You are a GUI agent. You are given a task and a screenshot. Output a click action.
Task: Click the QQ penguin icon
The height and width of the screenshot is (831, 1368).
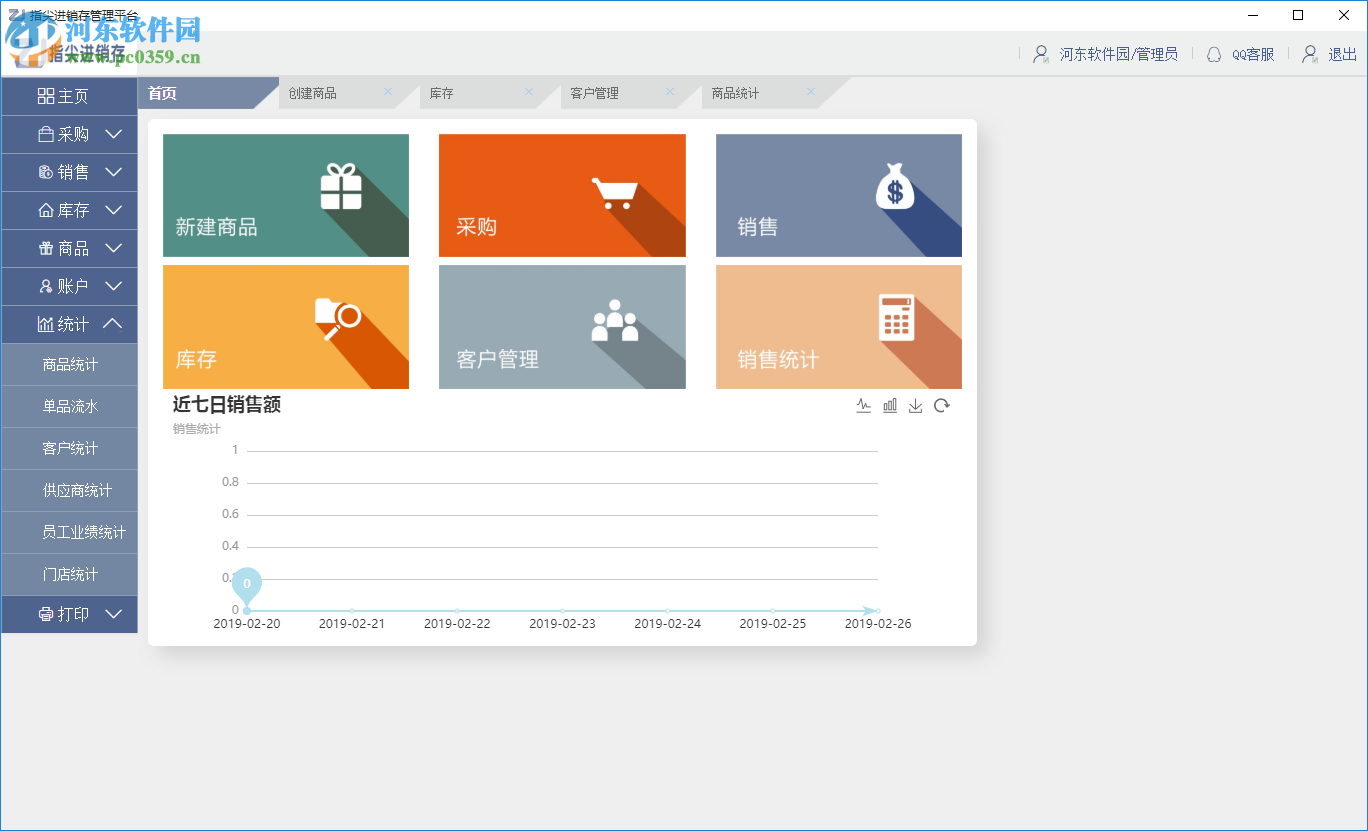pos(1214,54)
